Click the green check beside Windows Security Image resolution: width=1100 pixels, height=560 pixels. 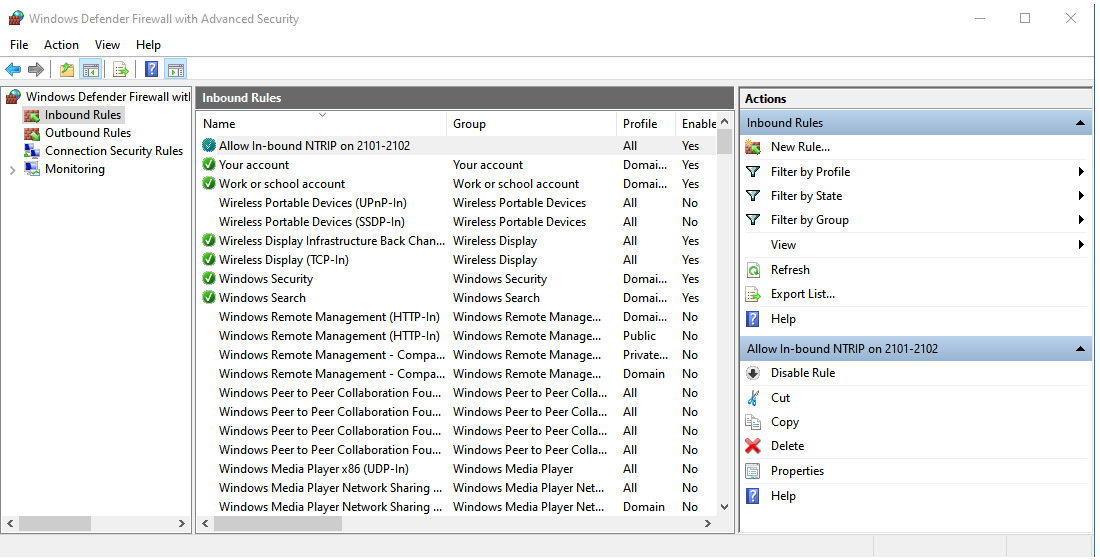208,279
